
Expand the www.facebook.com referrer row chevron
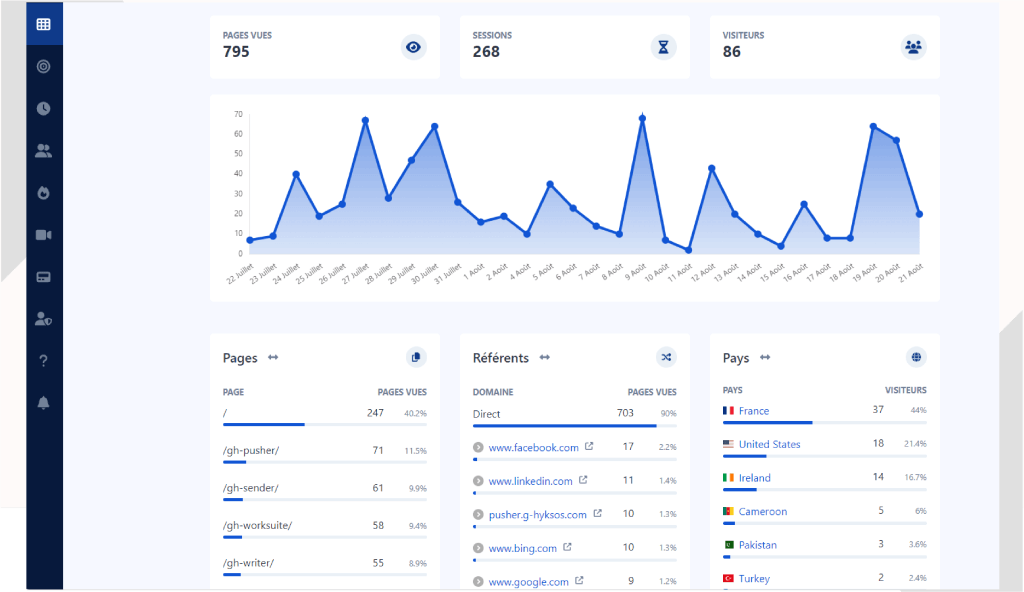478,448
